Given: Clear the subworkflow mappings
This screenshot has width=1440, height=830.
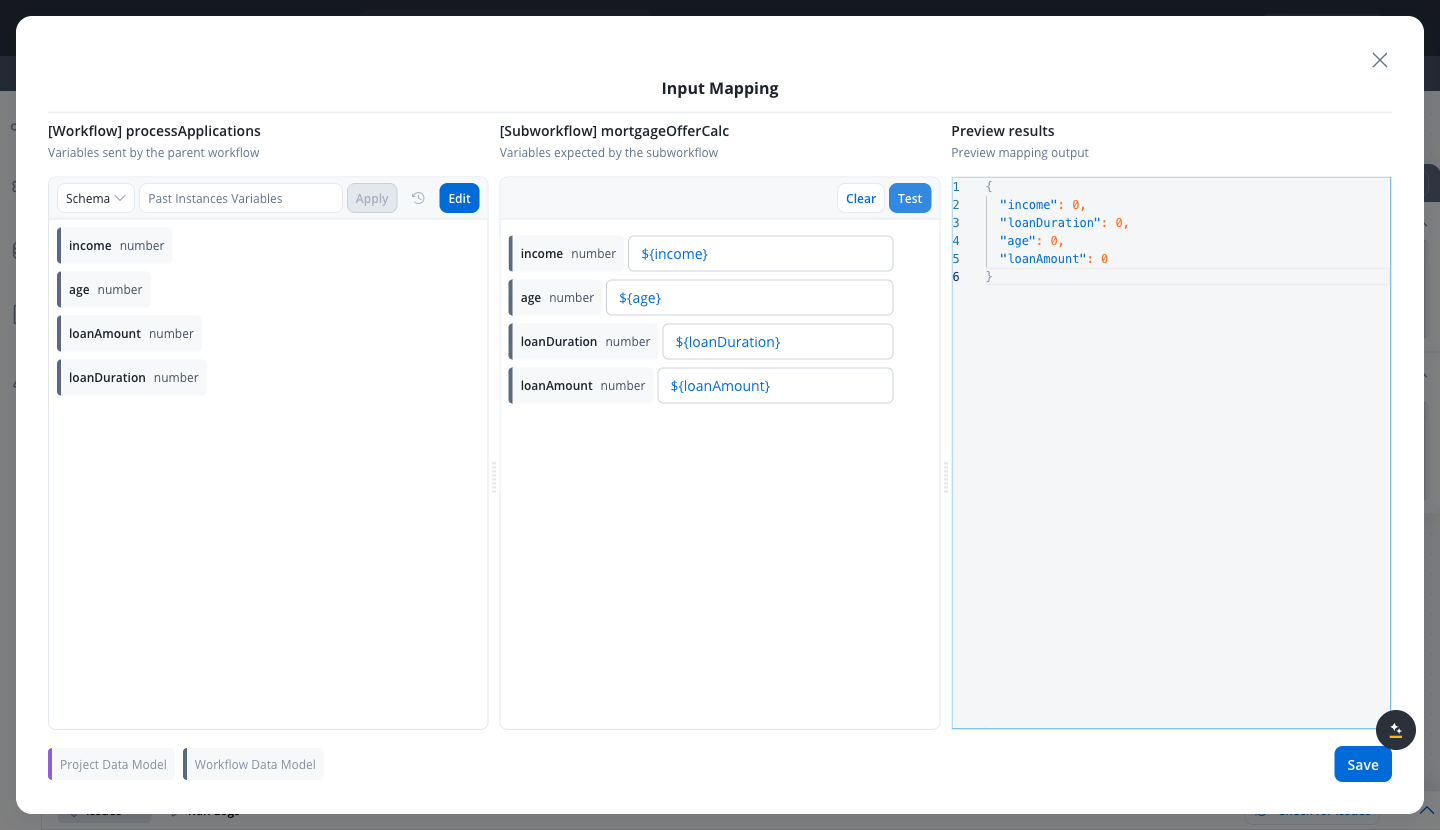Looking at the screenshot, I should coord(861,198).
